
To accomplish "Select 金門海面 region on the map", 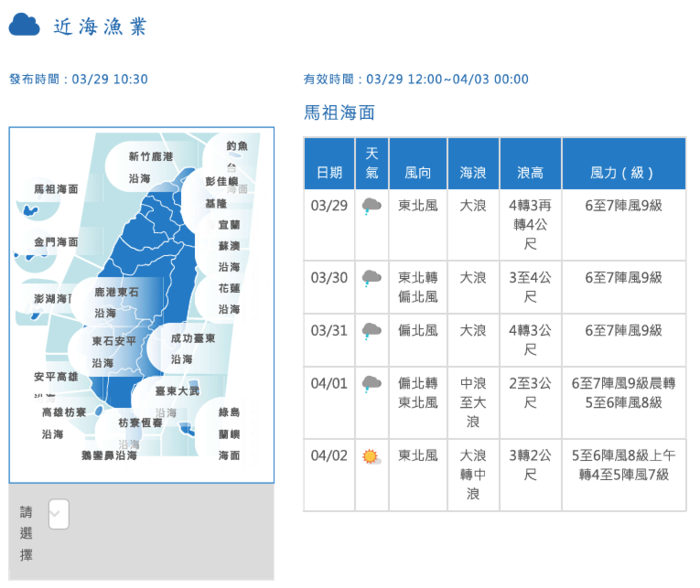I will [56, 242].
